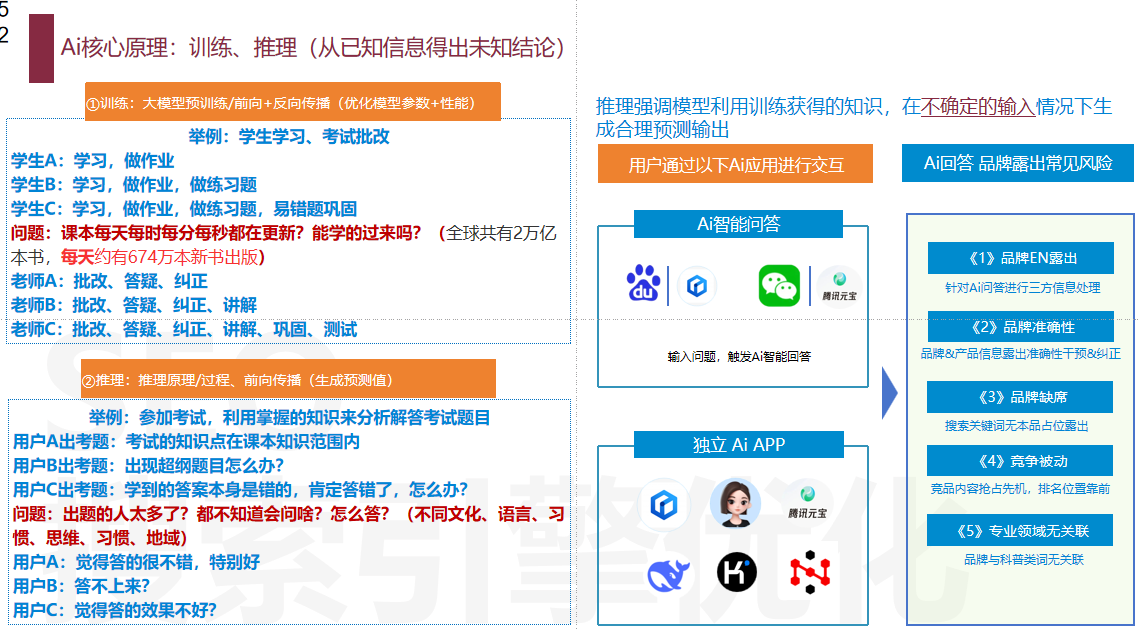Click the green WeChat logo
Screen dimensions: 1140x630
779,286
